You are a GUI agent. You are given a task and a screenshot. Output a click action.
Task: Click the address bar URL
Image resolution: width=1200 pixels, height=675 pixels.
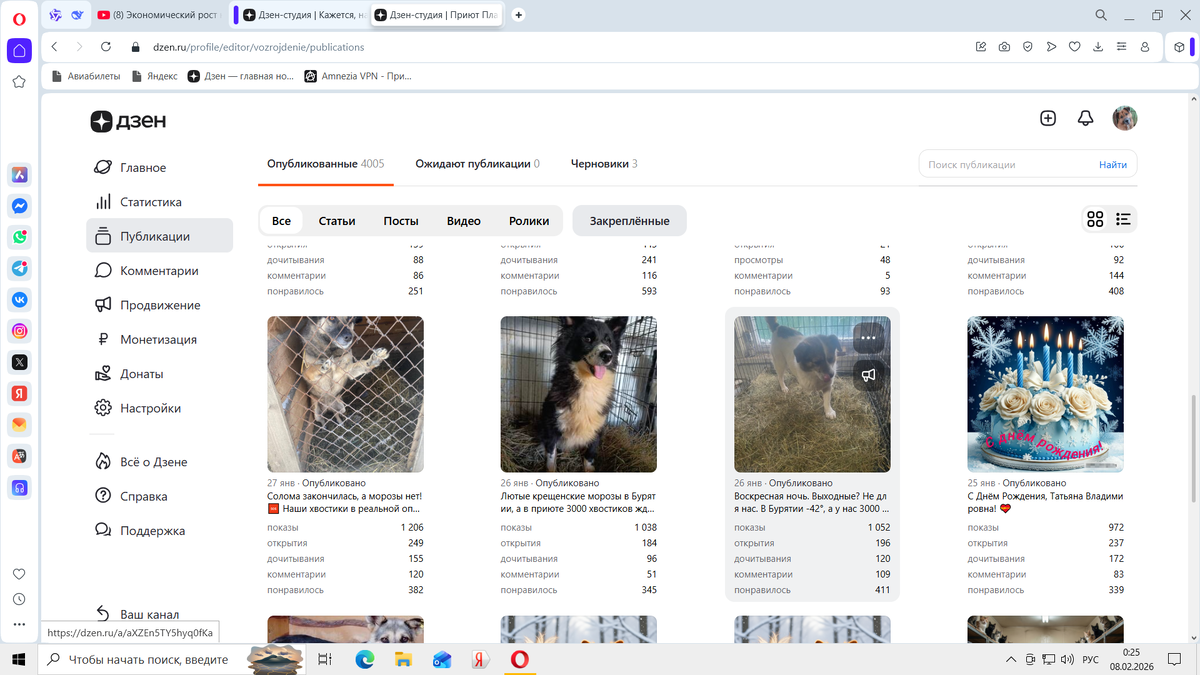(257, 47)
